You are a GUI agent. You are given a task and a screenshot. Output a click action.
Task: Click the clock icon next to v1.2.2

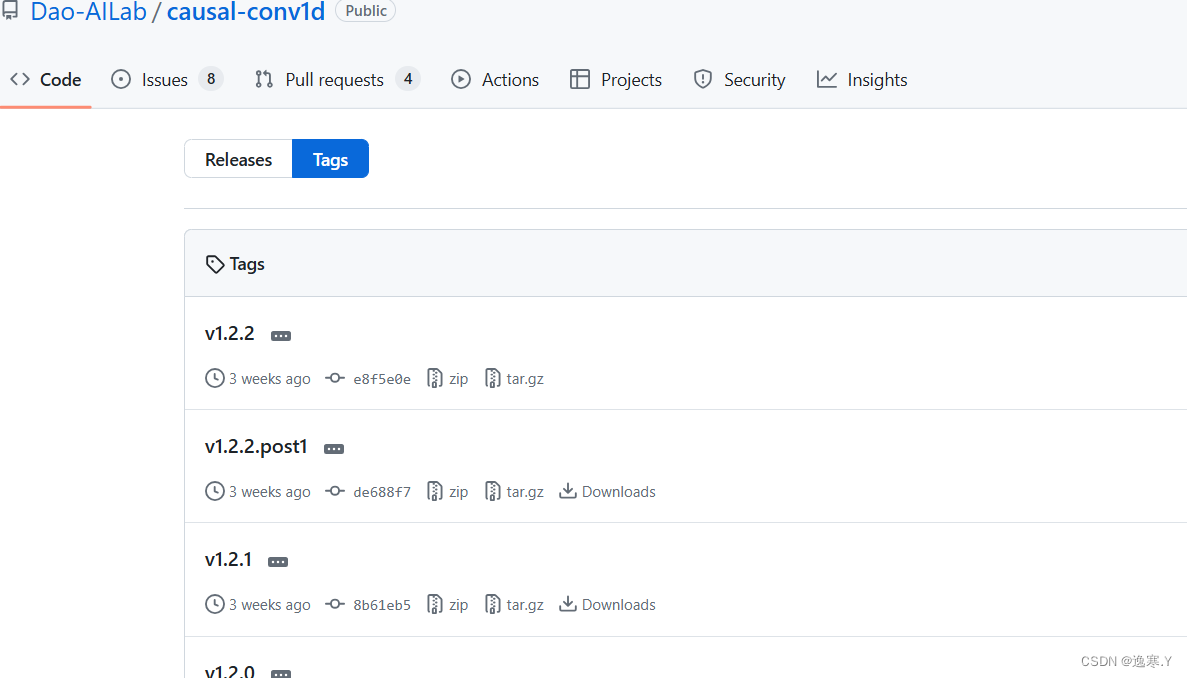(x=214, y=378)
